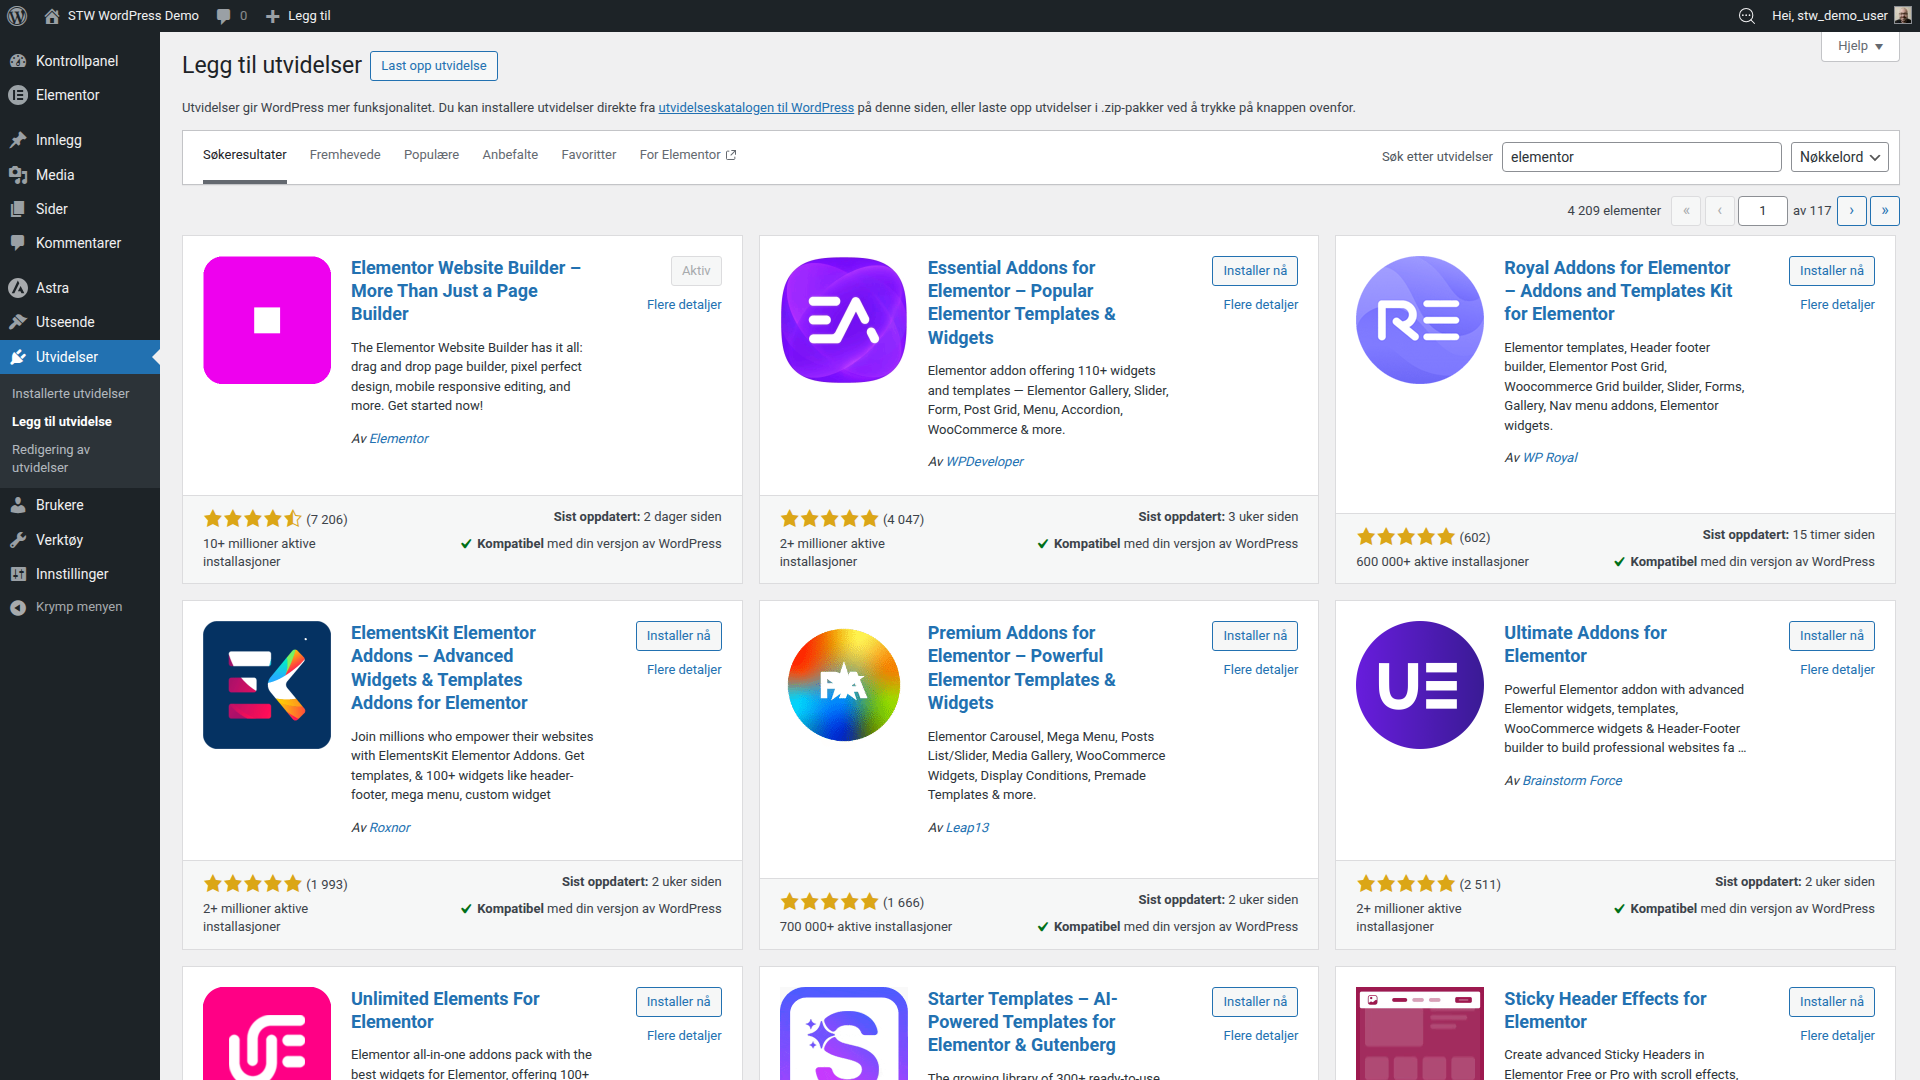Install Essential Addons for Elementor now
Viewport: 1920px width, 1080px height.
point(1255,271)
